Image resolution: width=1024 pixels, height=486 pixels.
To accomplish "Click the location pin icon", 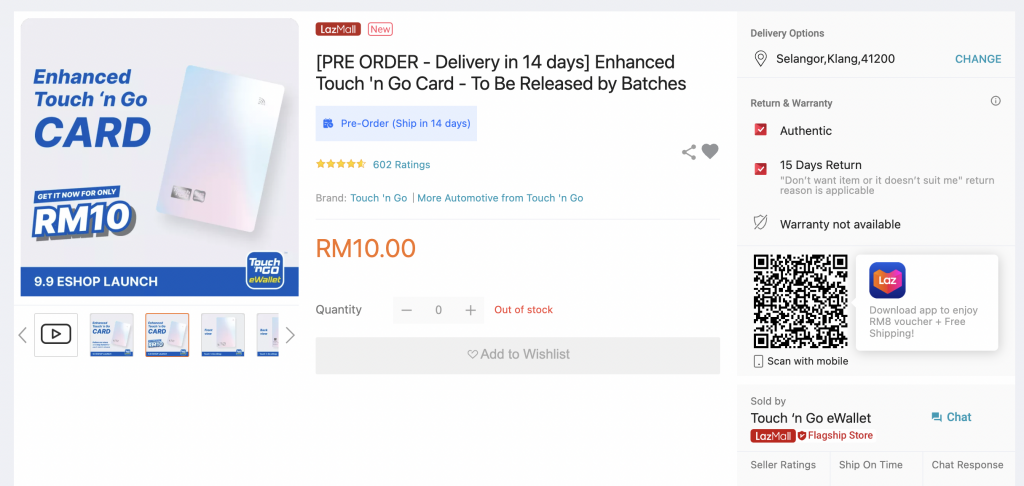I will [x=760, y=59].
